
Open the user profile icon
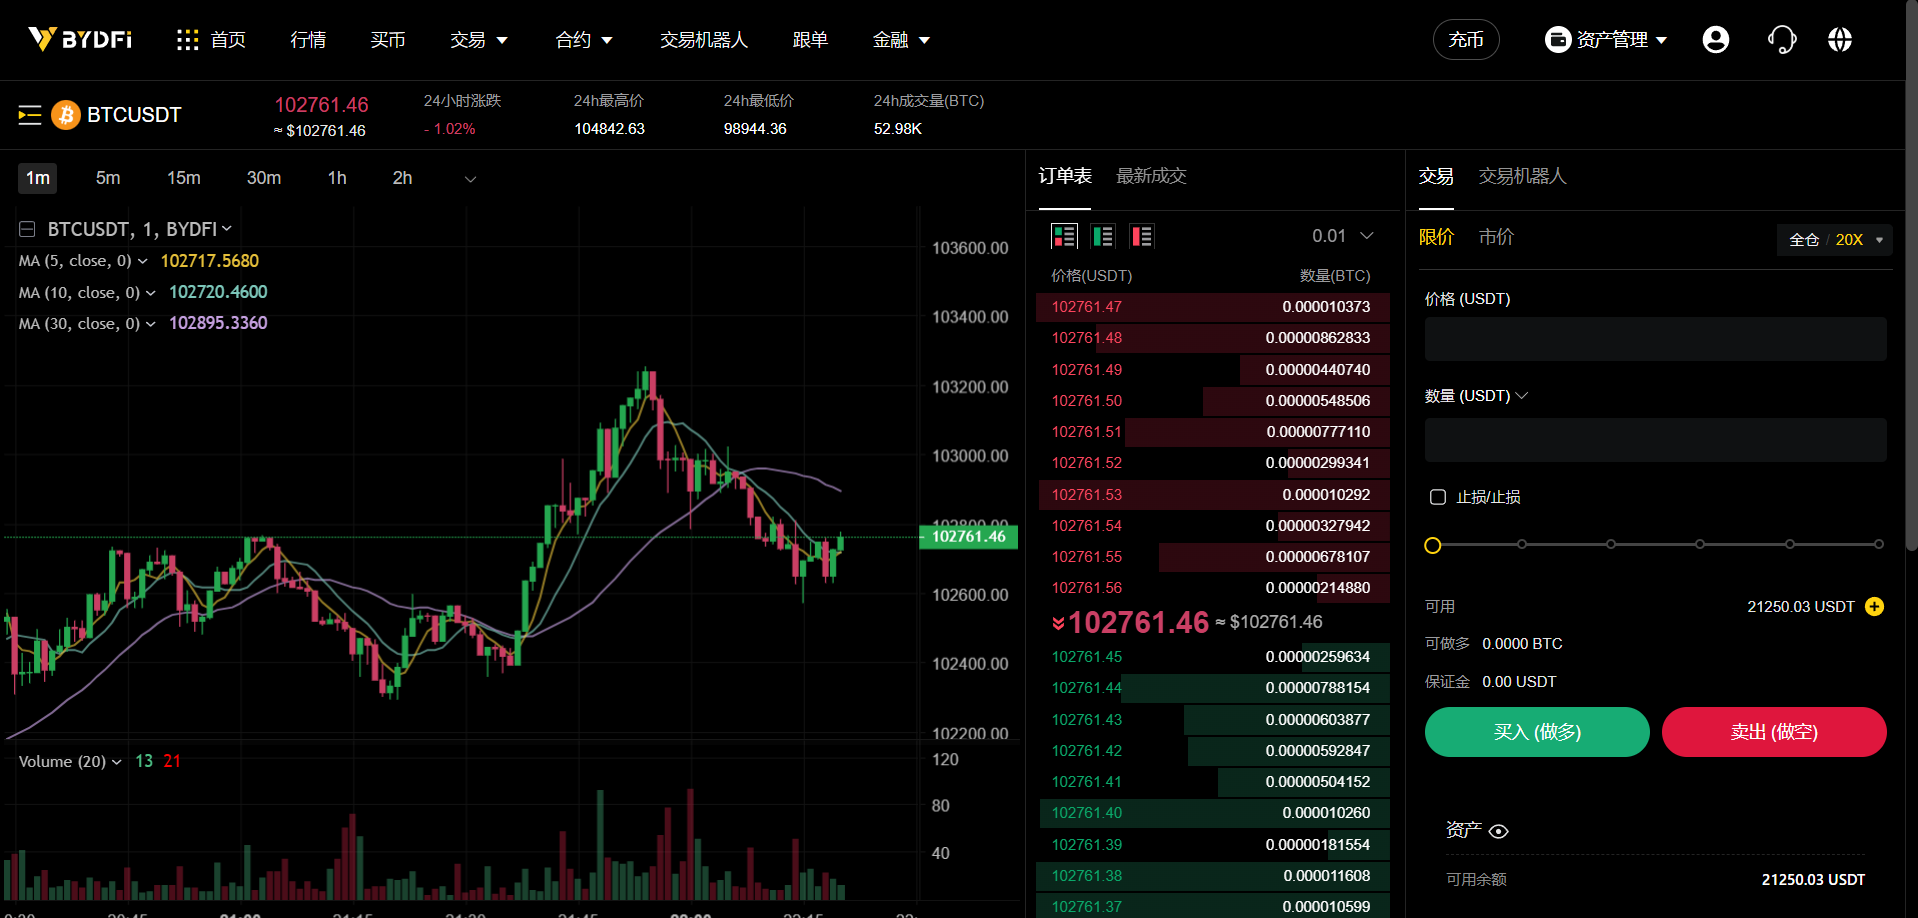(x=1715, y=40)
